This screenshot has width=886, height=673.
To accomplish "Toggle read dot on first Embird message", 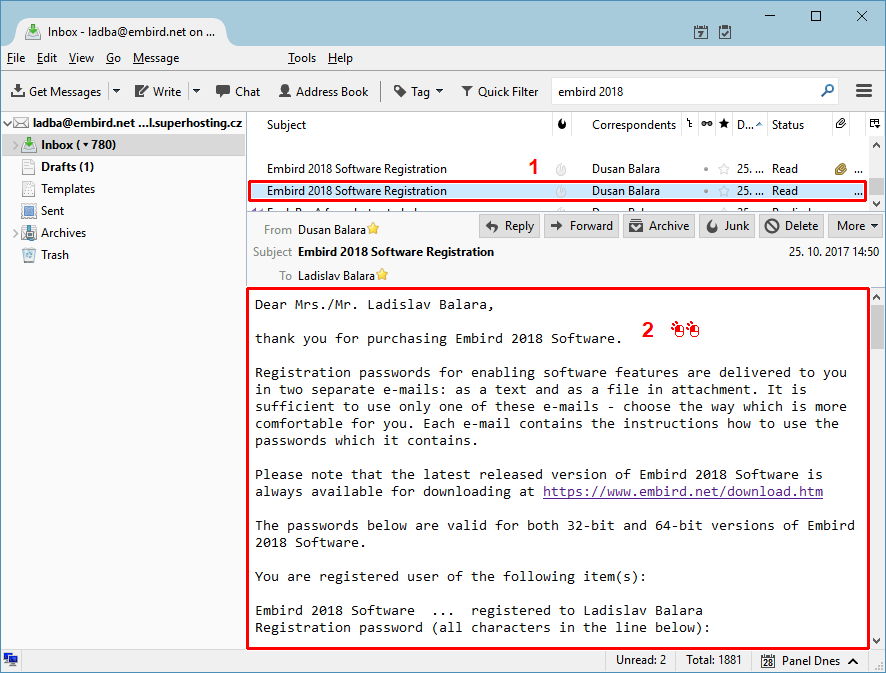I will (x=706, y=169).
